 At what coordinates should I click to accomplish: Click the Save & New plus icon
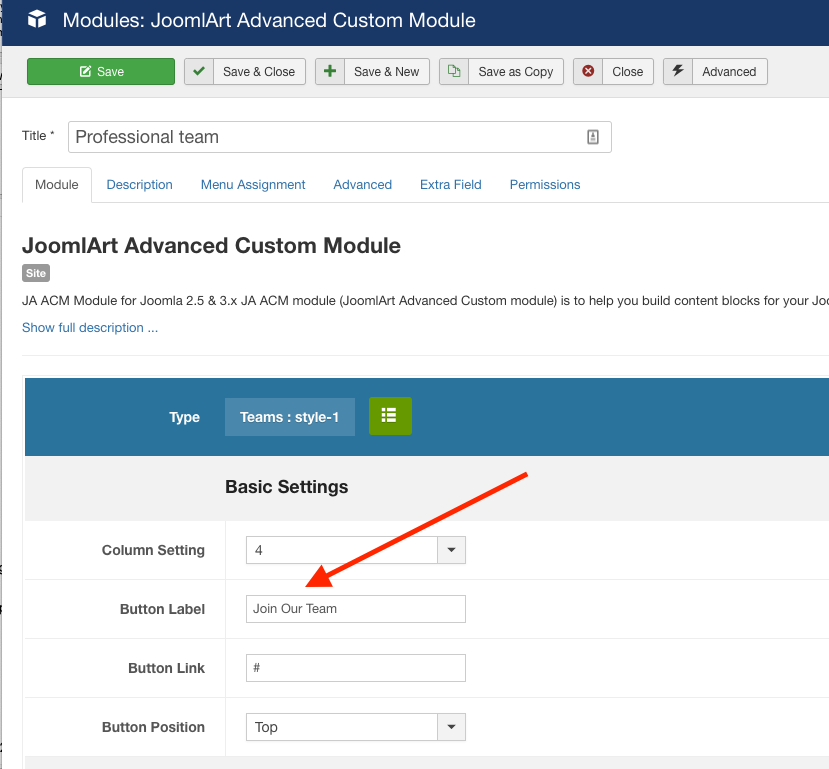(330, 72)
